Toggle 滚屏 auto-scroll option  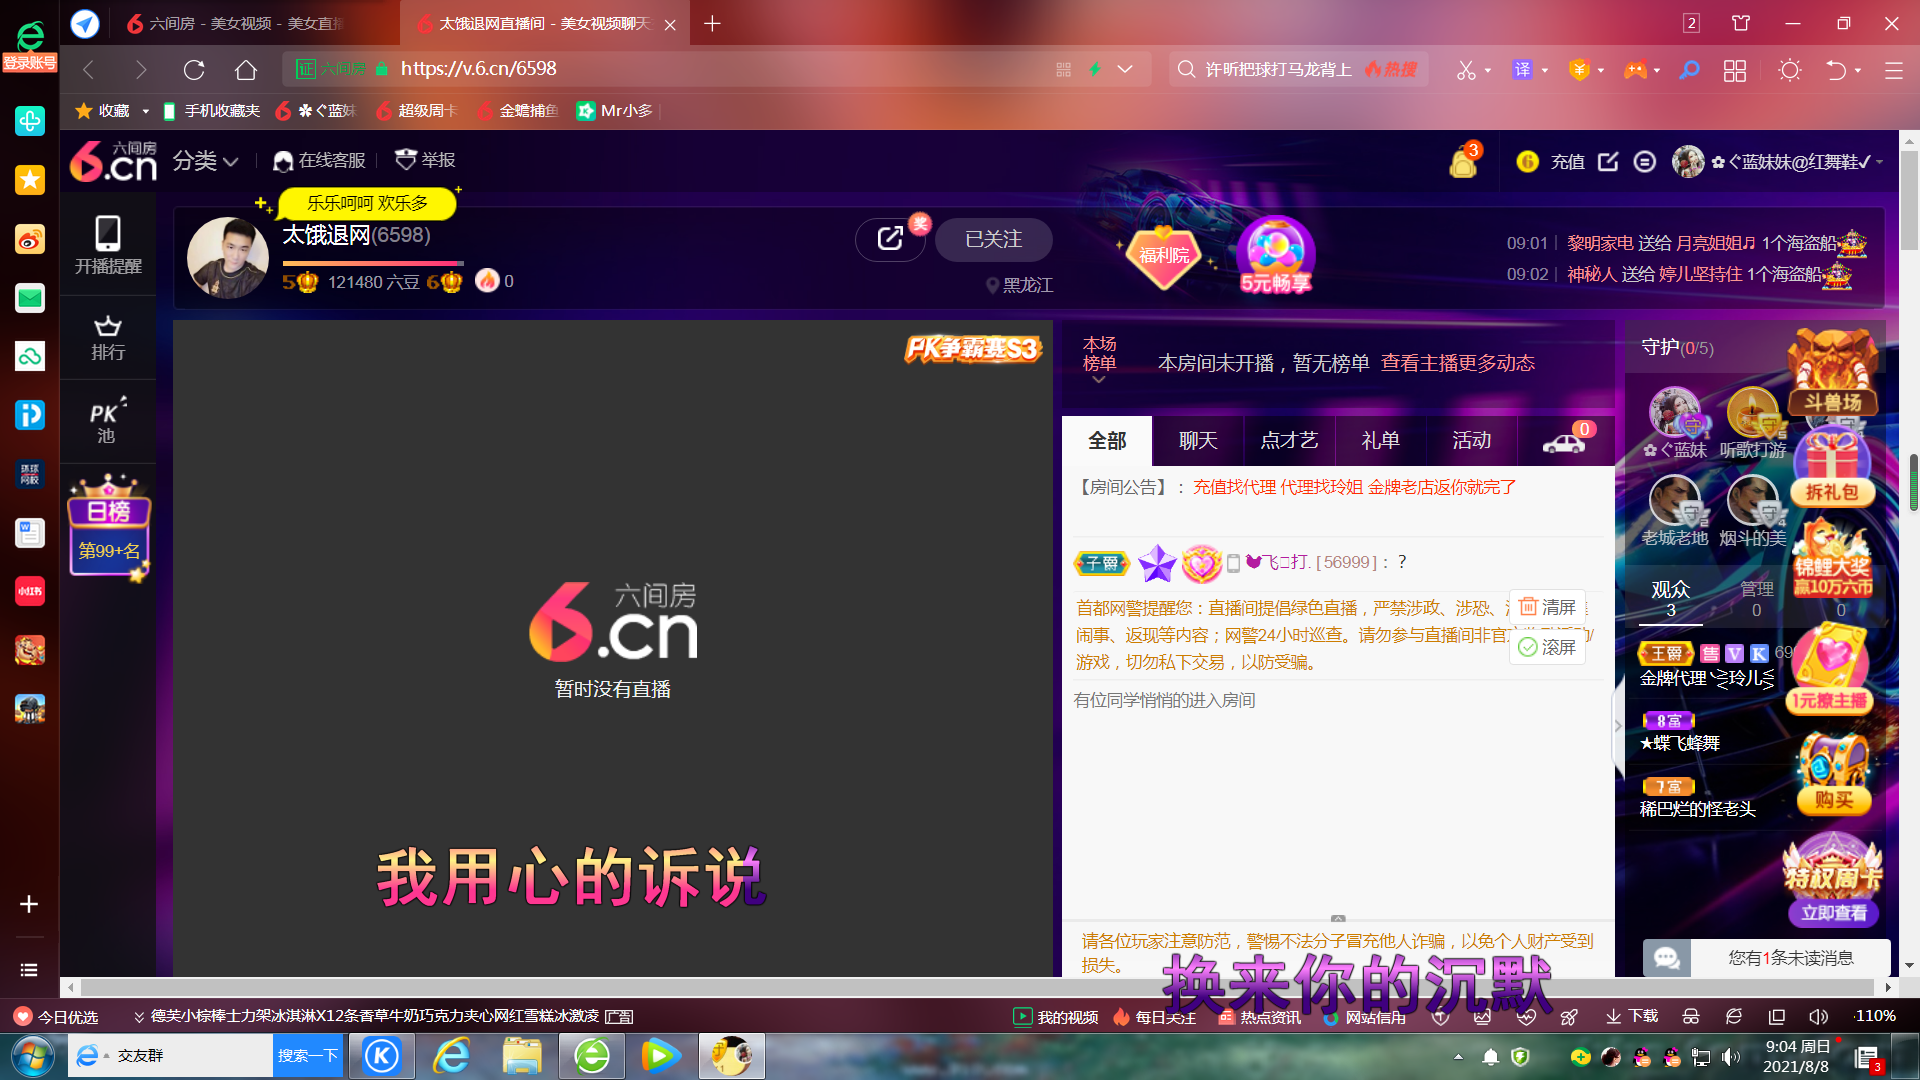pyautogui.click(x=1547, y=647)
